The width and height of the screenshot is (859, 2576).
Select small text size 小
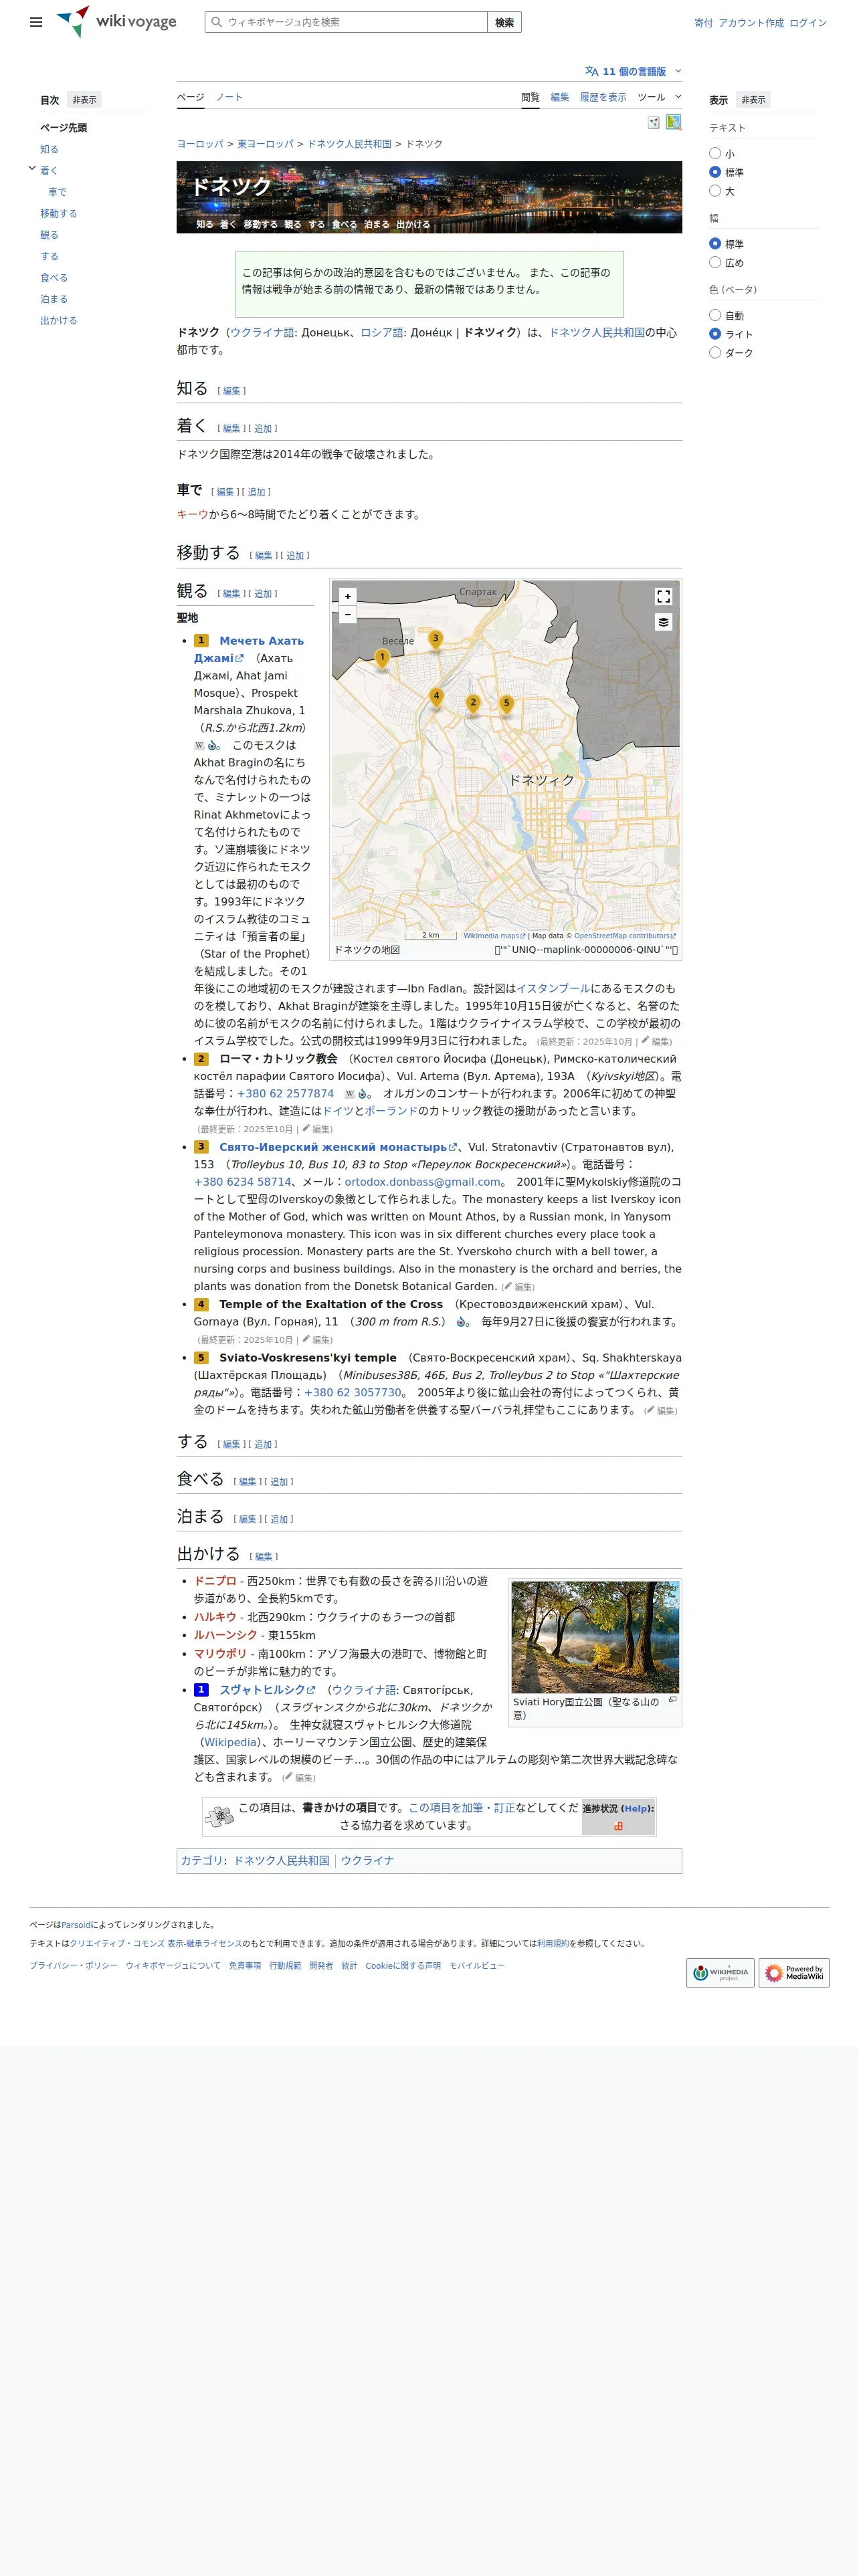(x=715, y=153)
